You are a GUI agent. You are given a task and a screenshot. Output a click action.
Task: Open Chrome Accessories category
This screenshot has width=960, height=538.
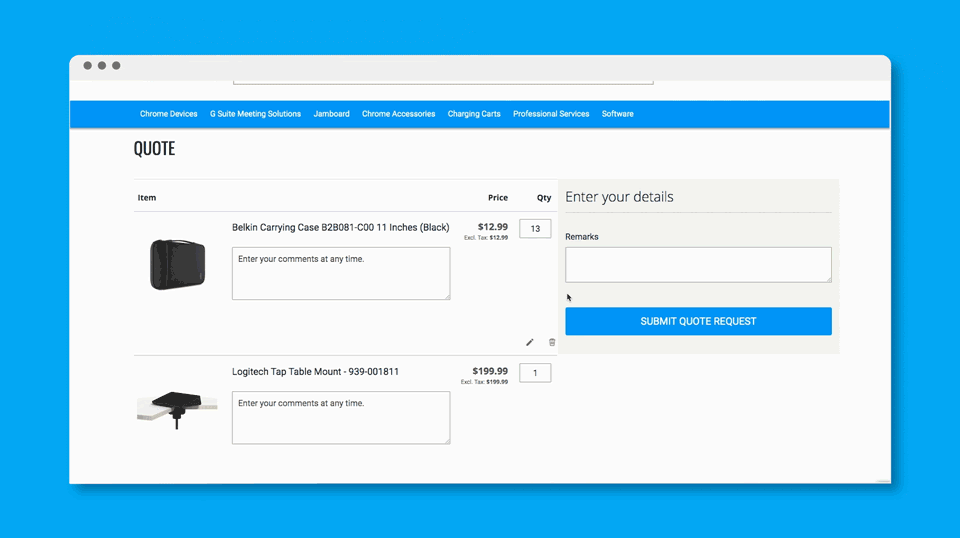tap(398, 114)
